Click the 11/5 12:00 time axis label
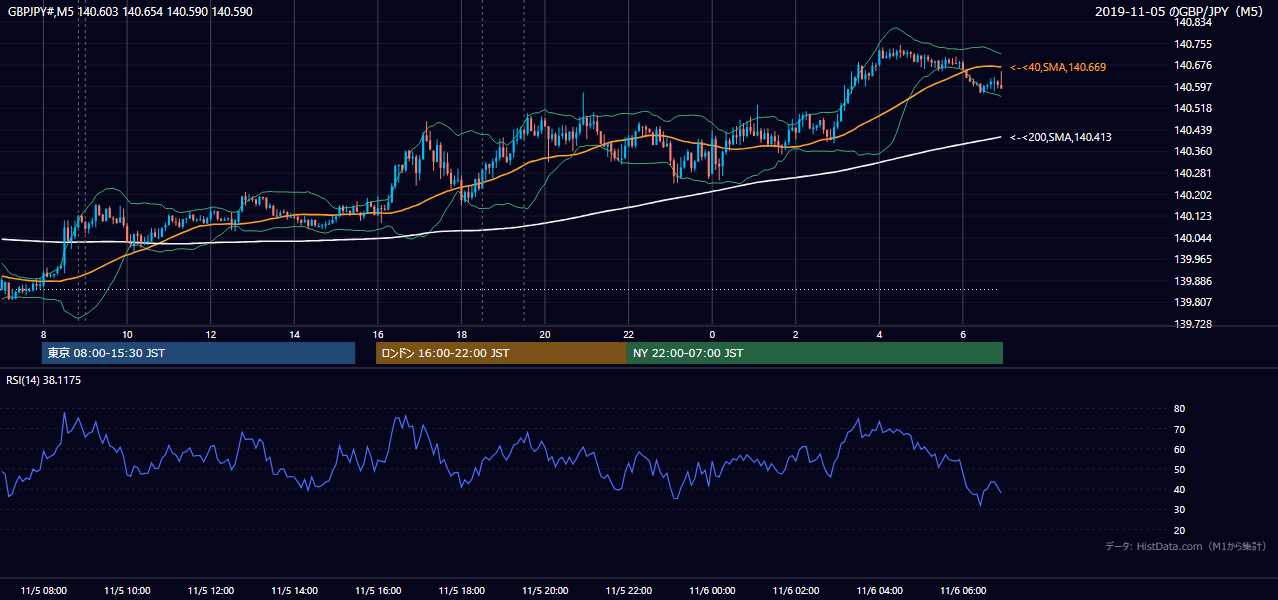This screenshot has height=600, width=1278. (211, 591)
